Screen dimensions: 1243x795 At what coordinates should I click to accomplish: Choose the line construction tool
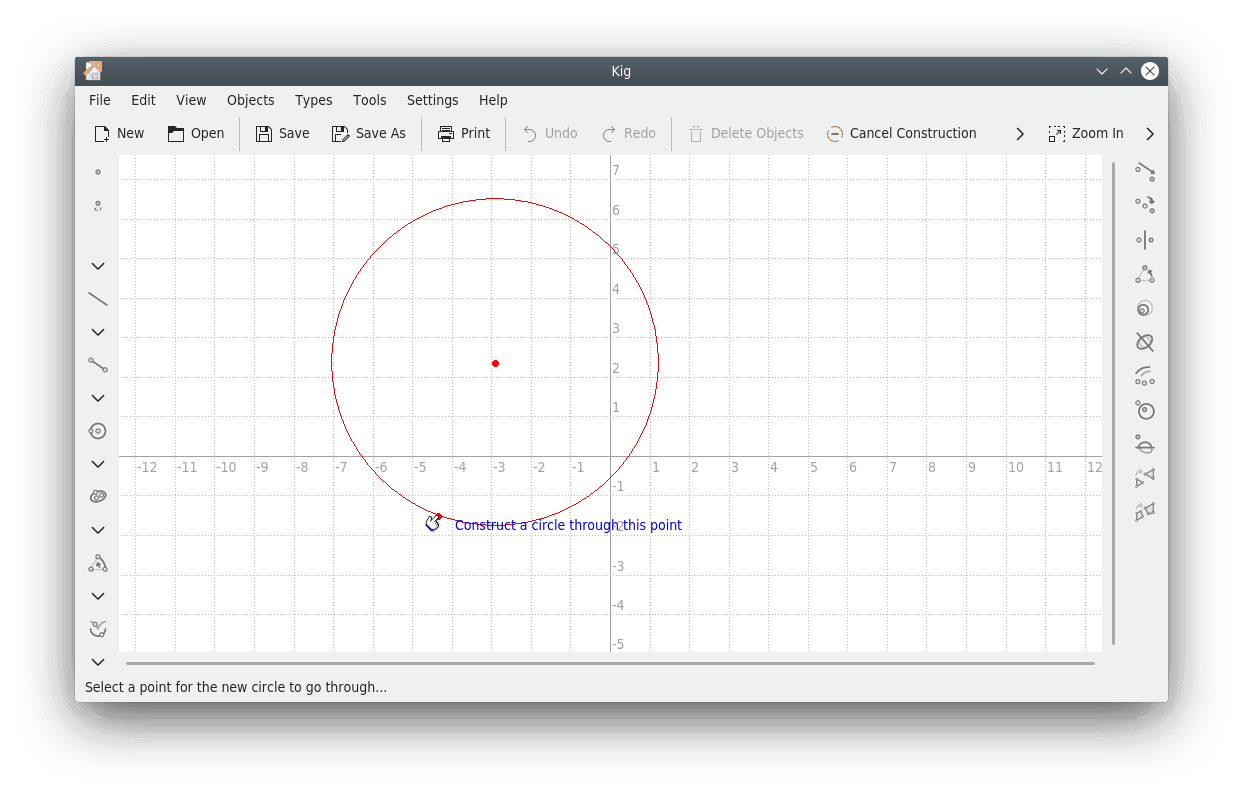click(x=98, y=298)
